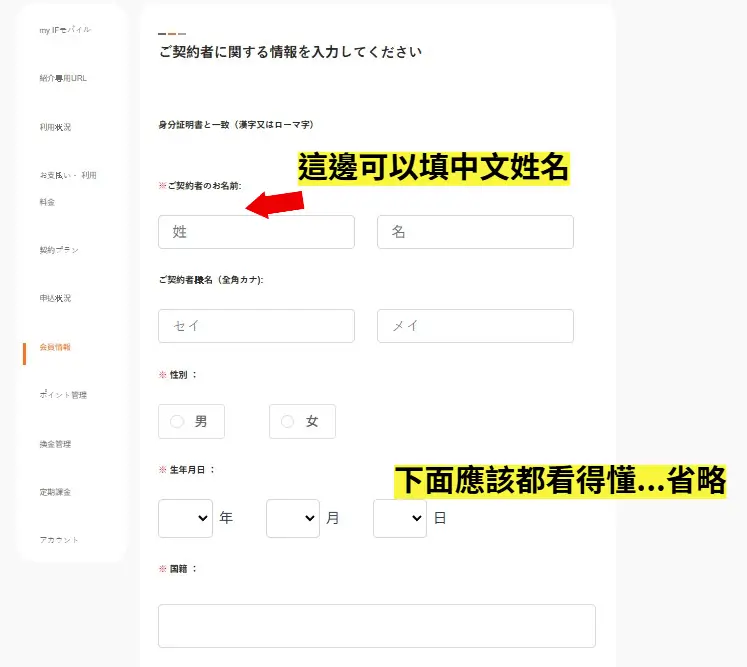Focus the 姓 surname input field
This screenshot has height=667, width=747.
(256, 232)
